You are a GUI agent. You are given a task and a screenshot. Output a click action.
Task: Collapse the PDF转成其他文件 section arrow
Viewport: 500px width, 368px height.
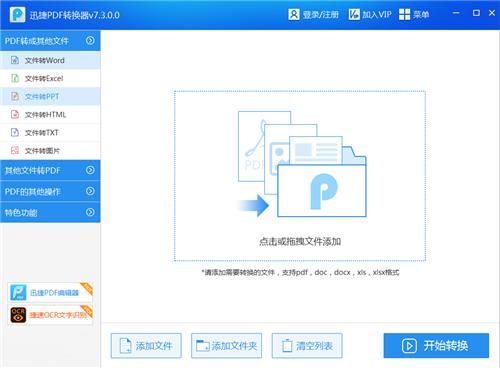coord(90,41)
